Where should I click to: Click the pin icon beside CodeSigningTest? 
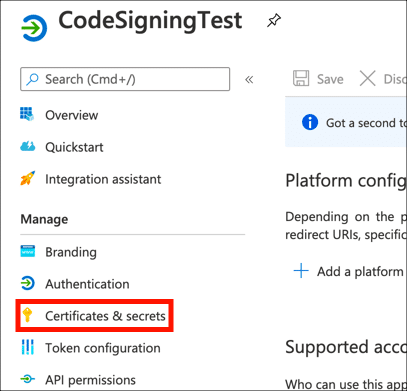click(x=274, y=21)
